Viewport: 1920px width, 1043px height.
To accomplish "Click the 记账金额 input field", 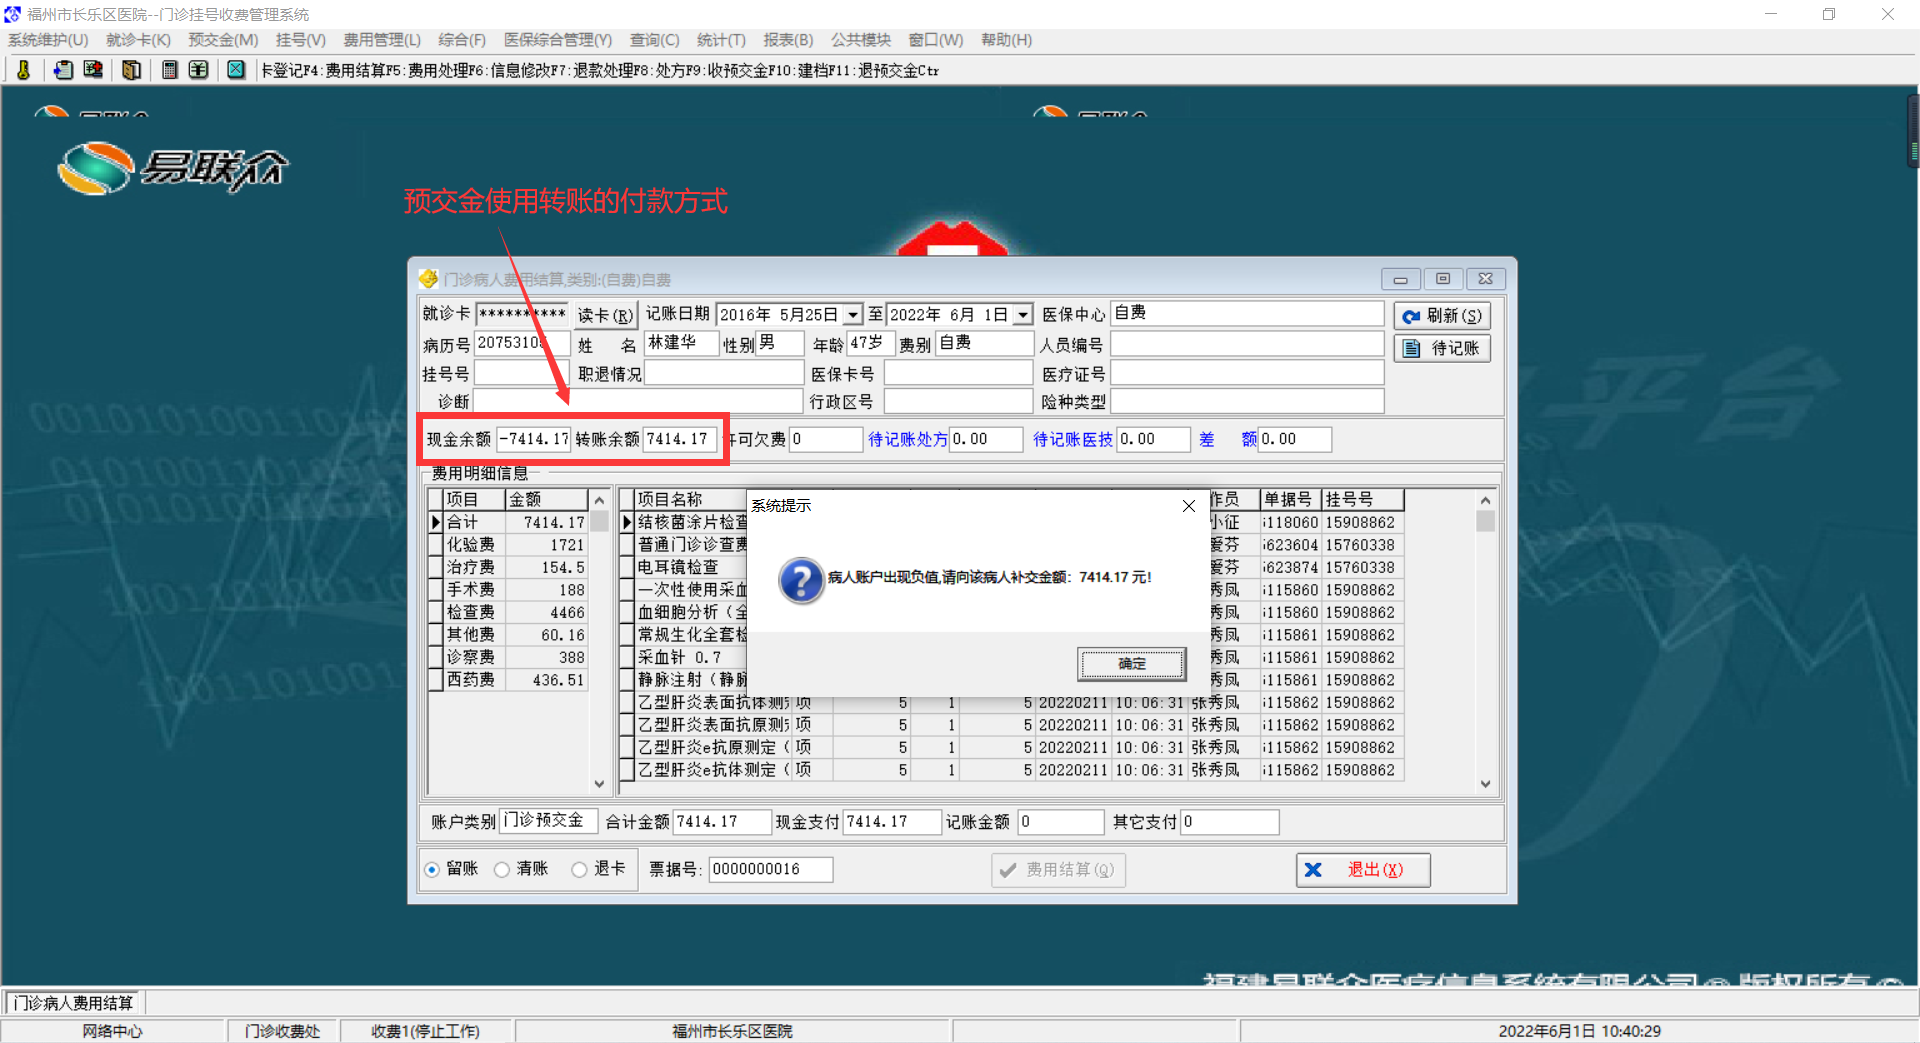I will (1060, 822).
